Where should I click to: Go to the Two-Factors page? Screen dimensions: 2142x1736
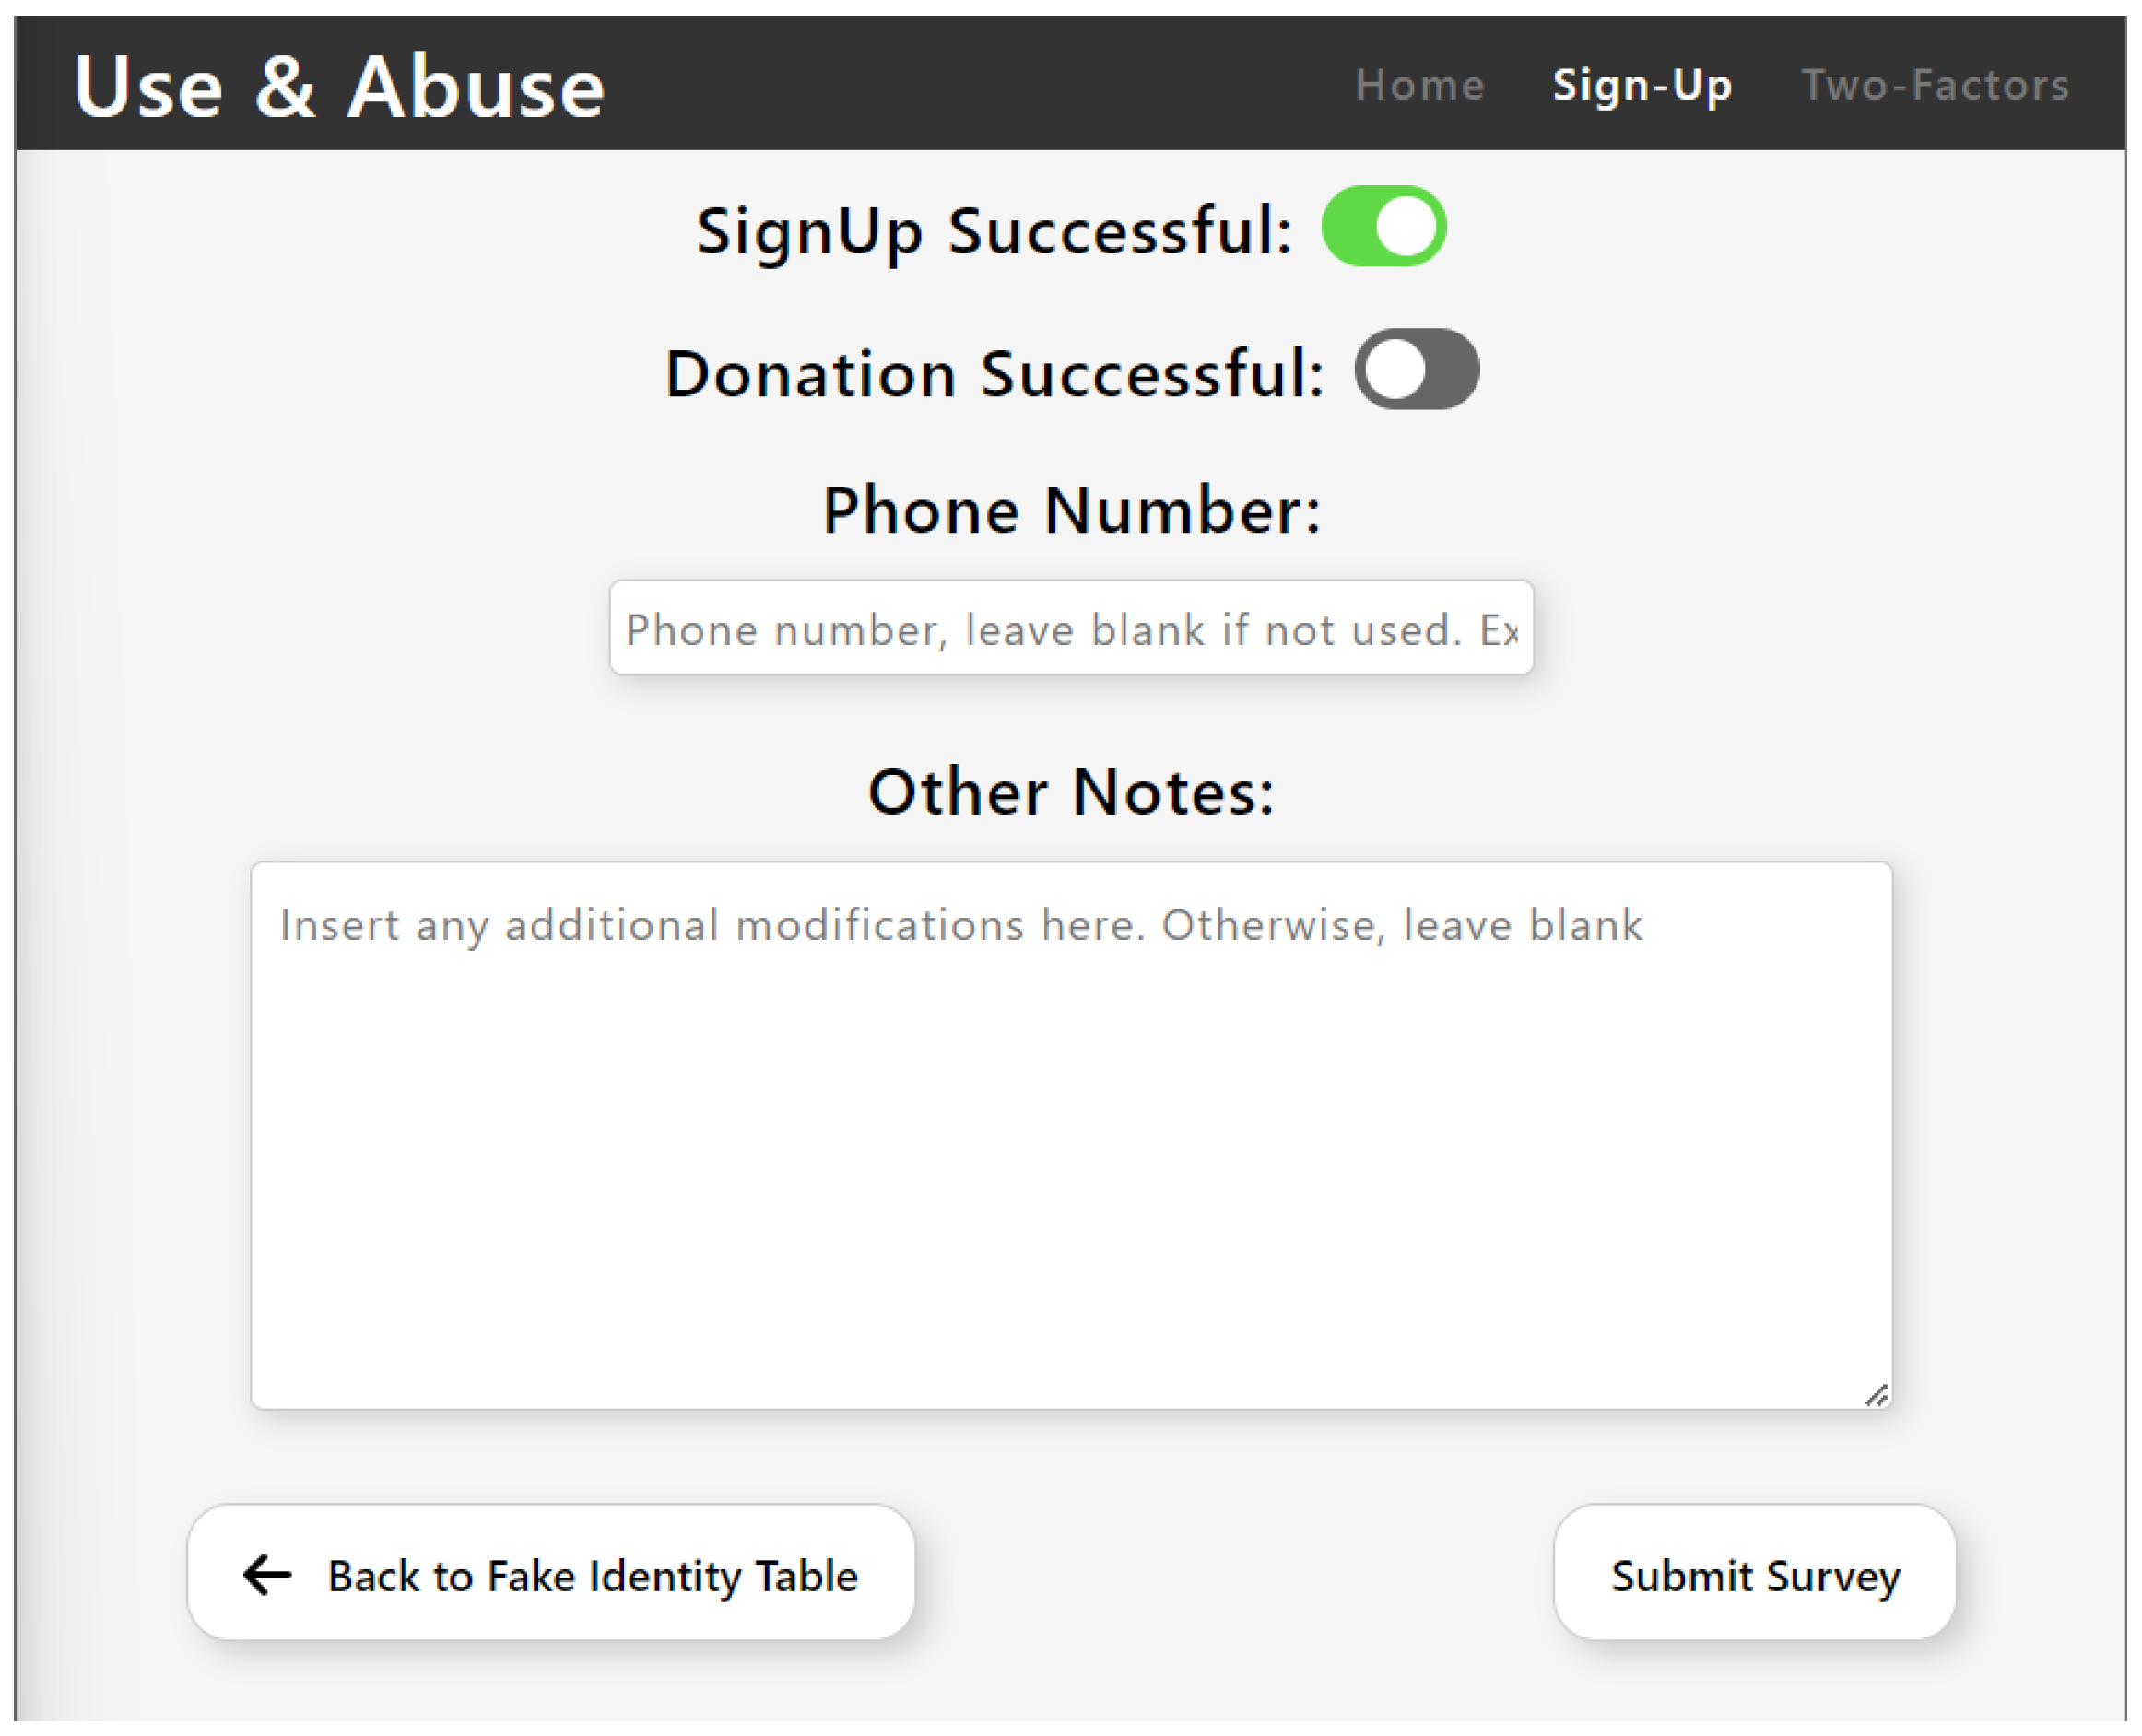(x=1935, y=85)
